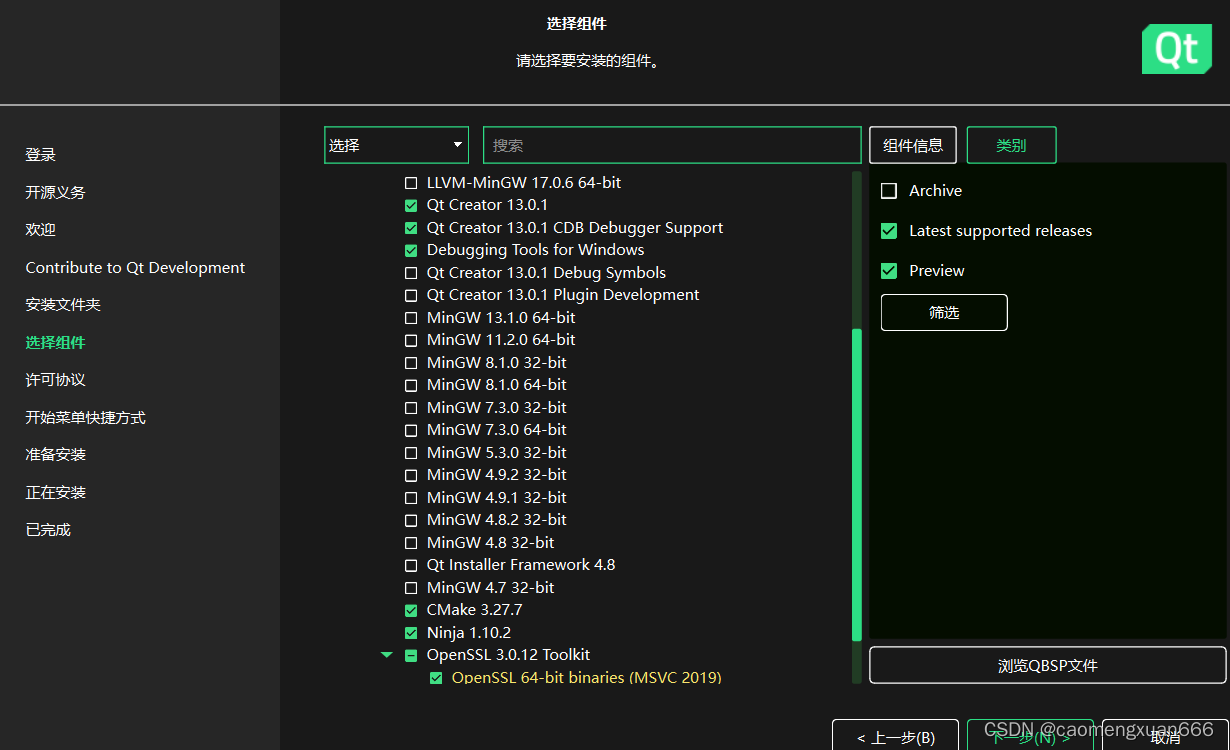Check the MinGW 7.3.0 64-bit checkbox

click(411, 431)
